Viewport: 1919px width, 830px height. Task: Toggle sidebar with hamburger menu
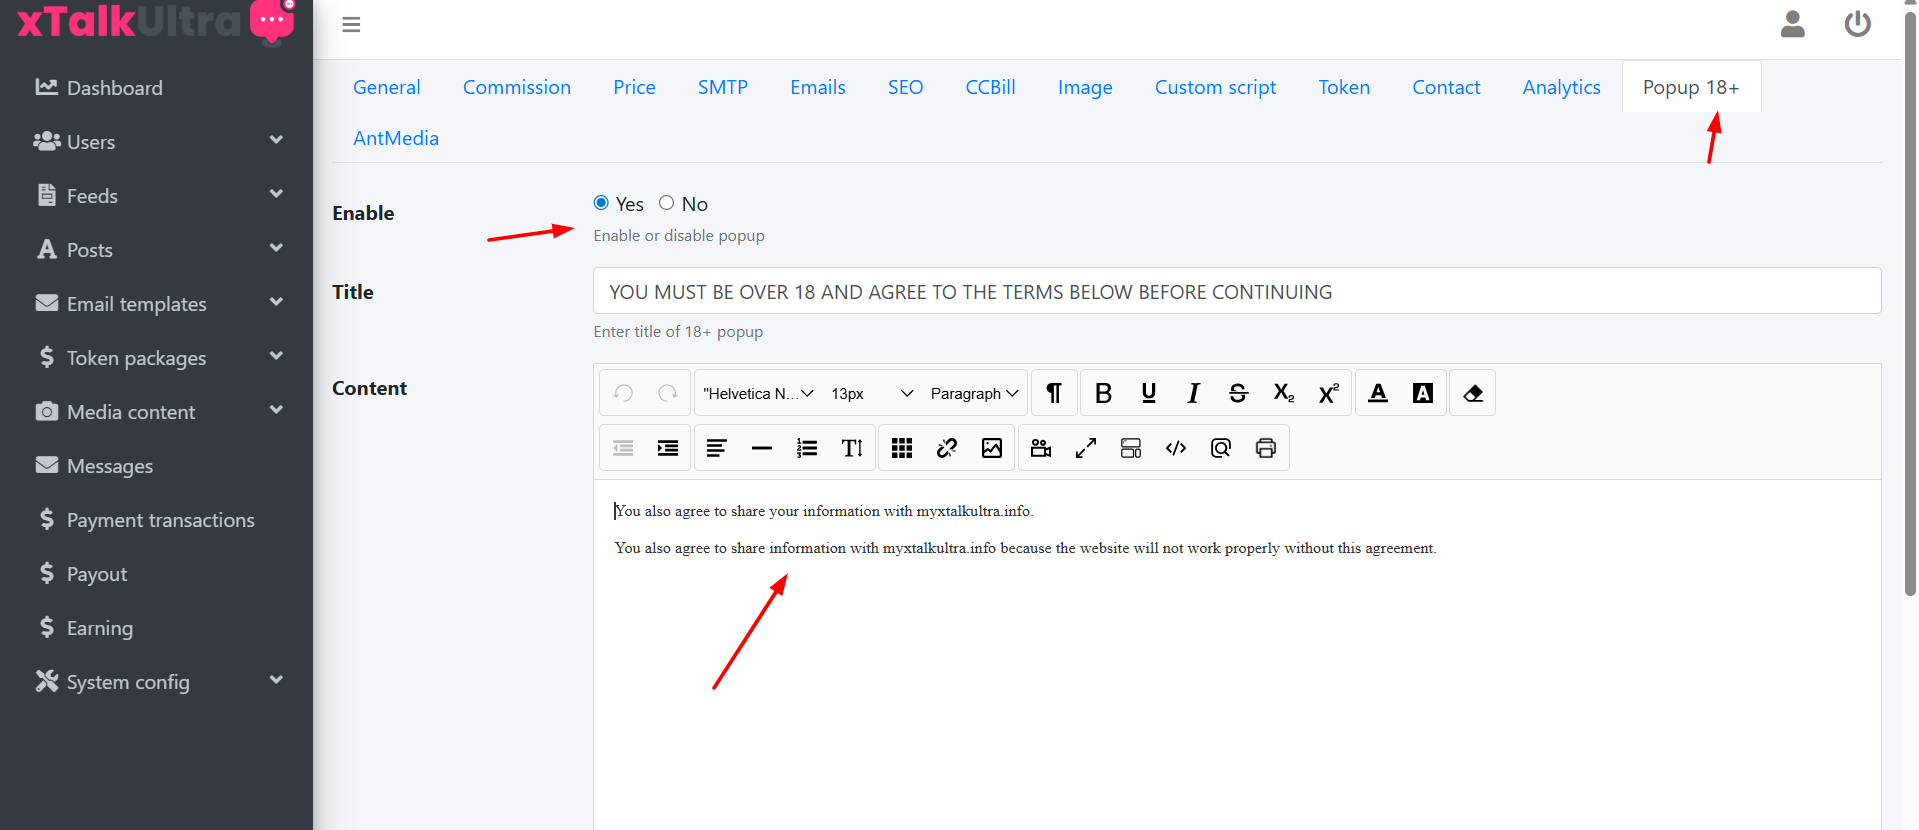click(351, 25)
